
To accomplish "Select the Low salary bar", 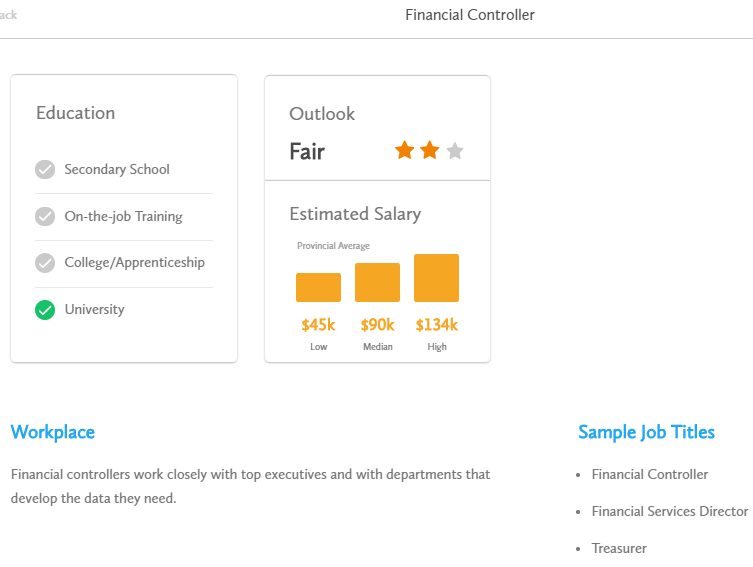I will point(318,287).
